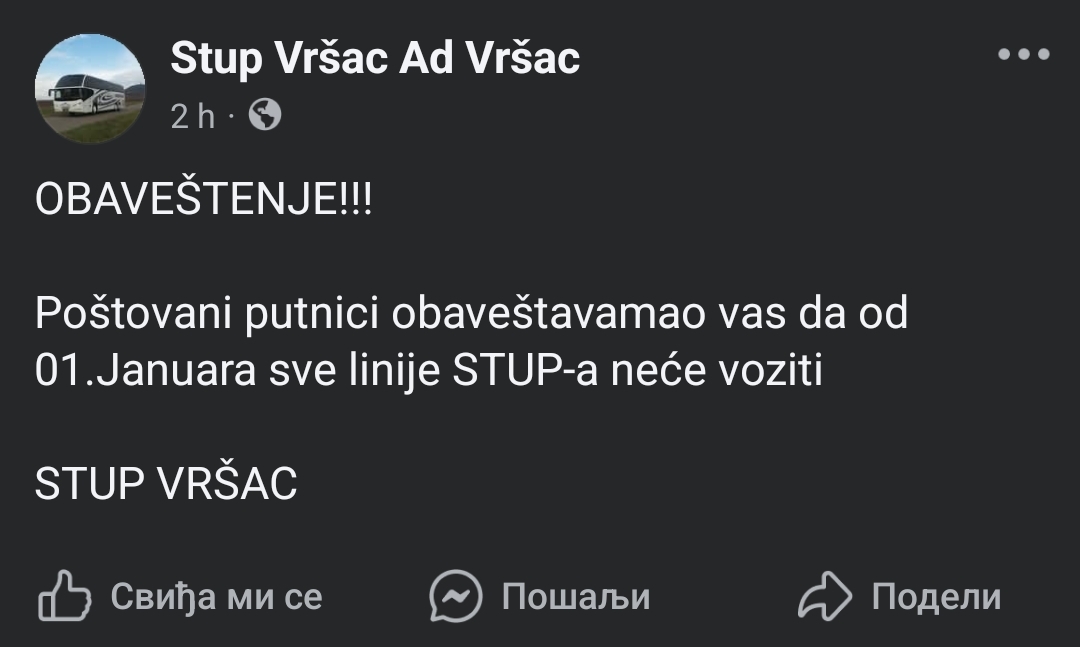This screenshot has width=1080, height=647.
Task: Click the STUP VRŠAC signature line
Action: point(166,485)
